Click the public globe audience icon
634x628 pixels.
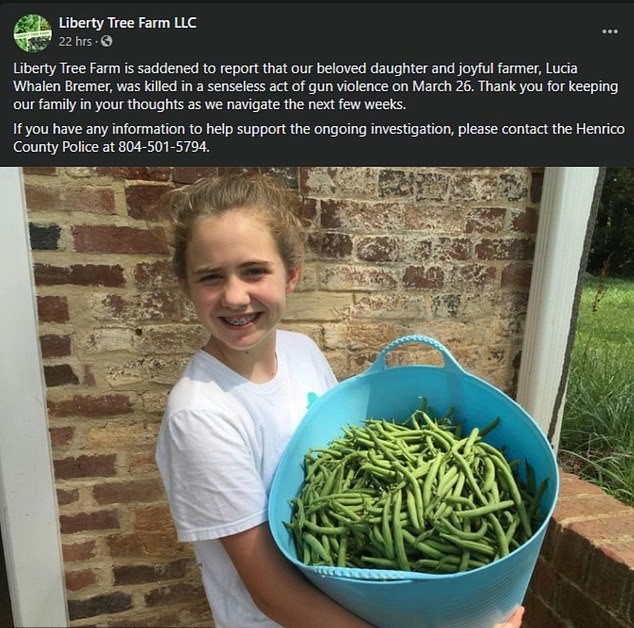(107, 42)
